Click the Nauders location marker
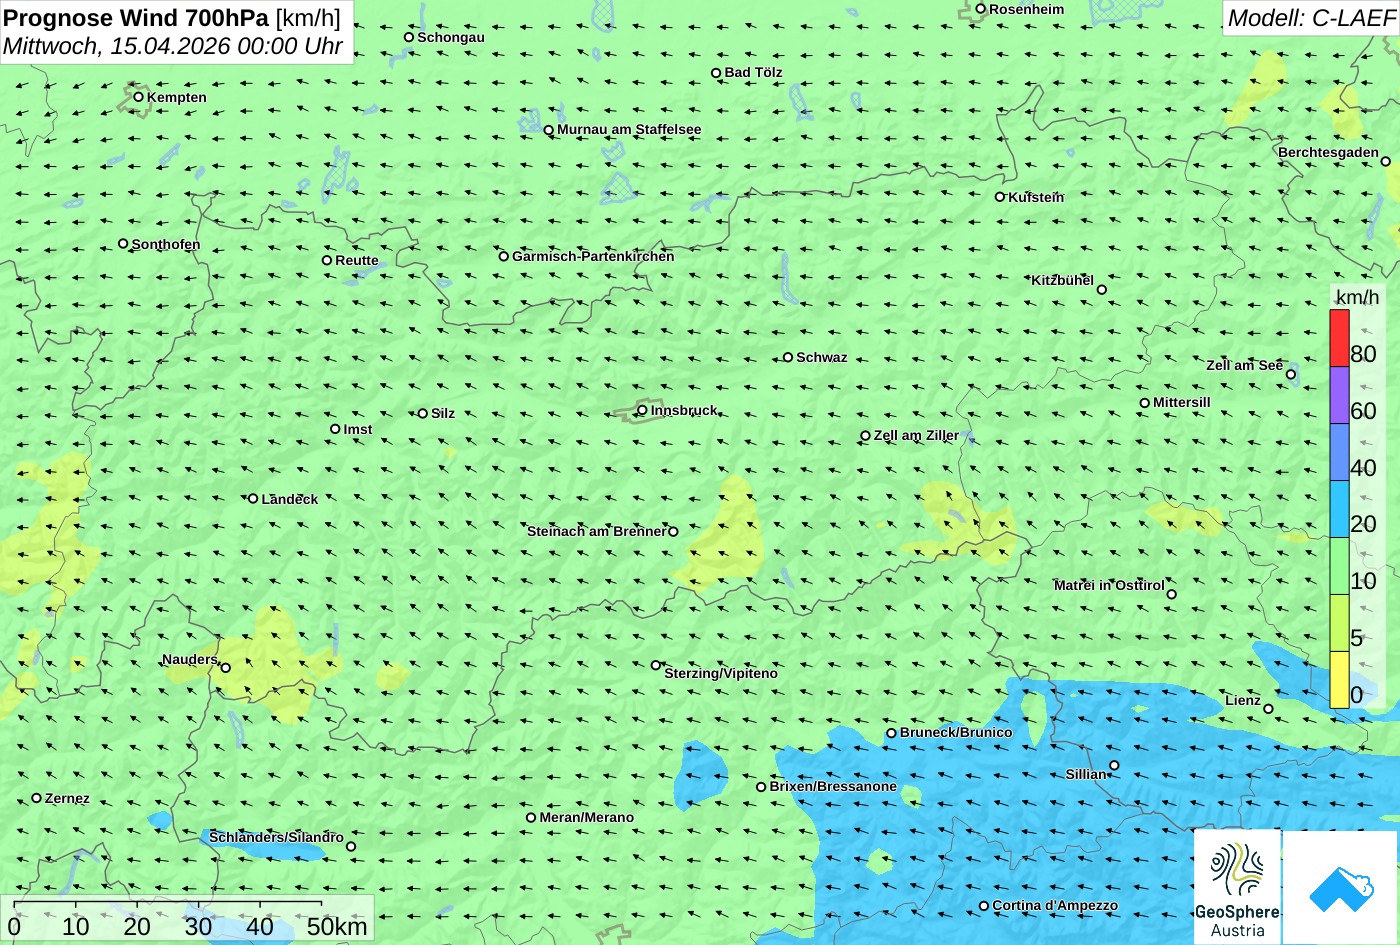 click(226, 668)
